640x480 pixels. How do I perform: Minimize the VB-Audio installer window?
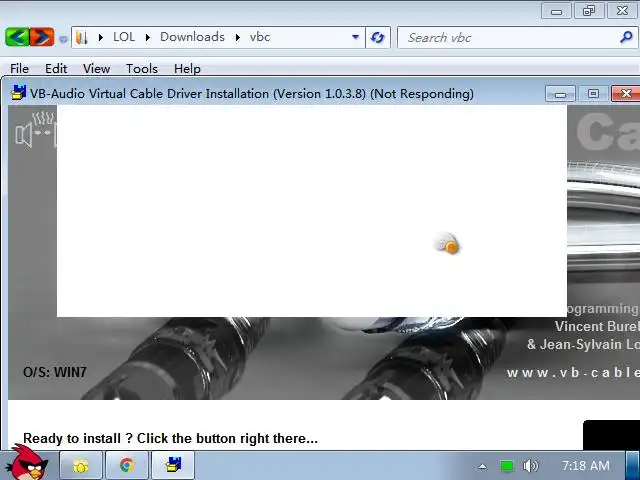click(560, 94)
